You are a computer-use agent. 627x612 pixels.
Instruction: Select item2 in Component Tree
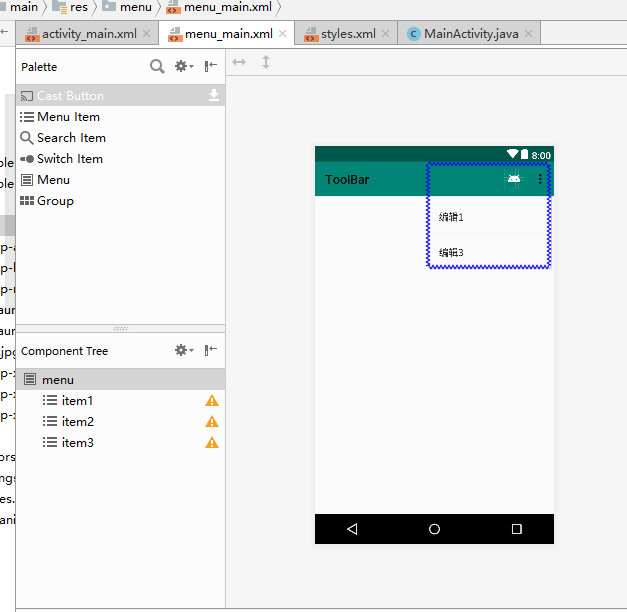(120, 422)
